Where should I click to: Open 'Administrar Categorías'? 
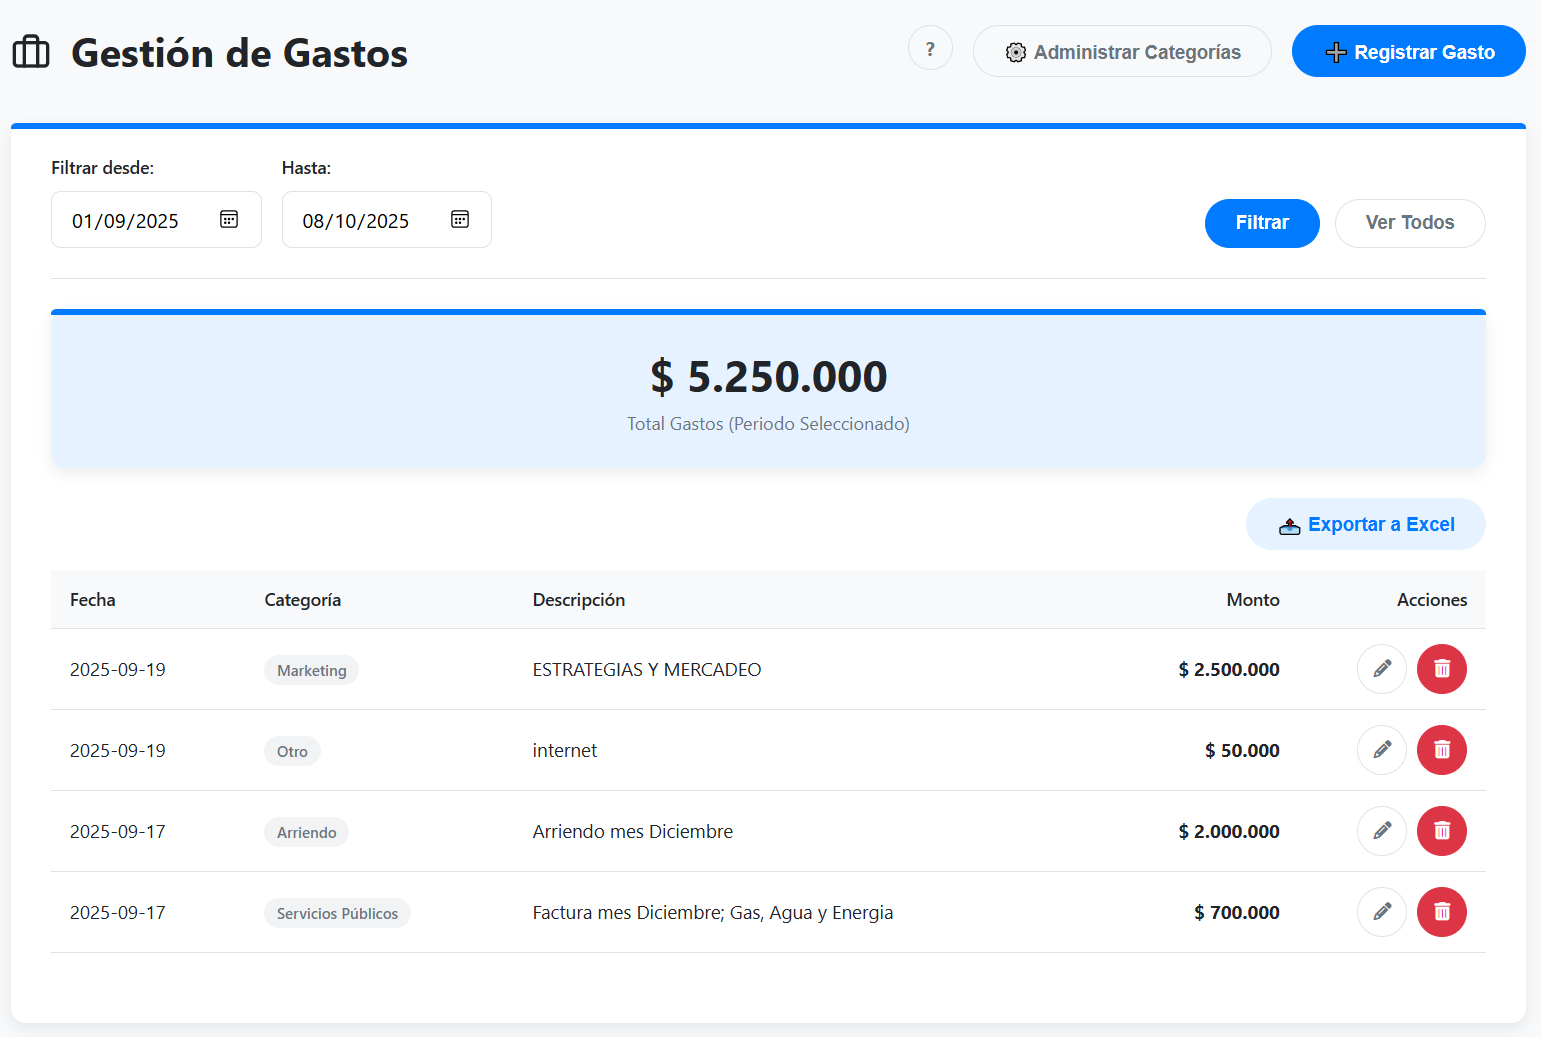click(1122, 51)
